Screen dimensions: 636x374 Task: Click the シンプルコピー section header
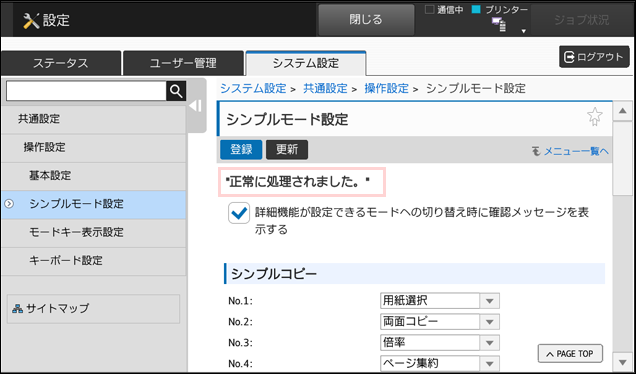(414, 274)
